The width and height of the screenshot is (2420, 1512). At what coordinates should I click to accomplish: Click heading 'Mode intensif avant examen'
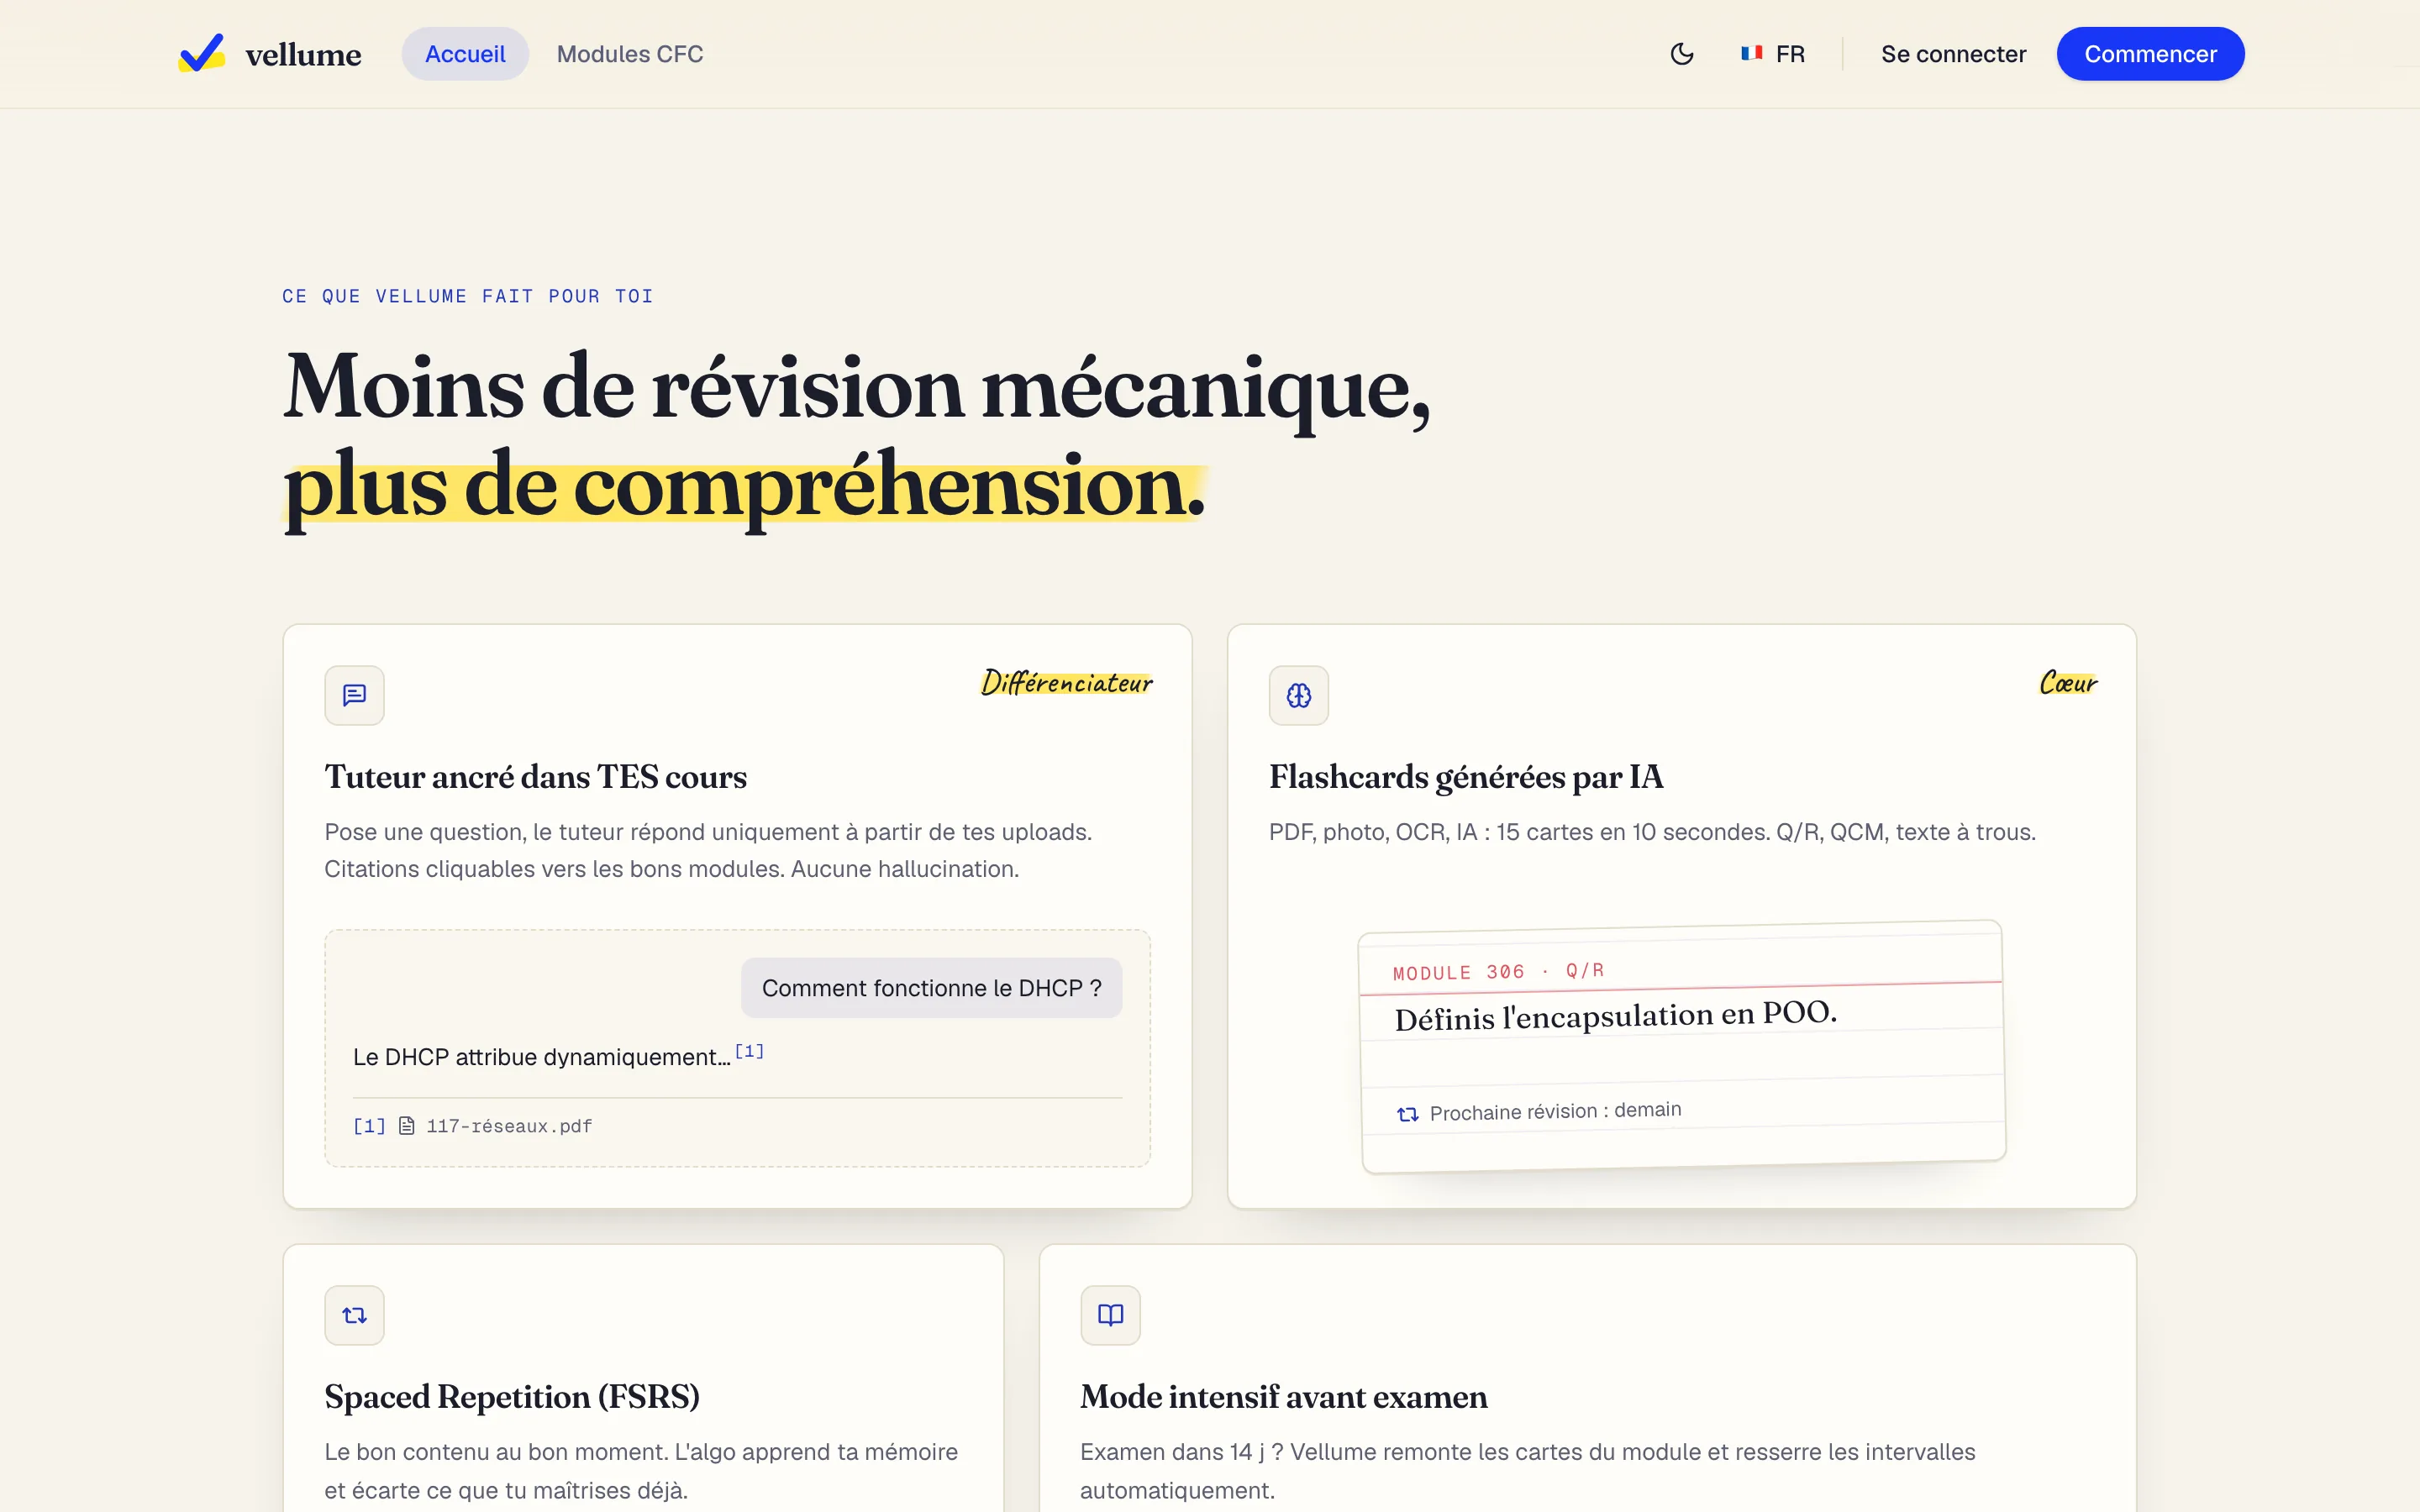click(1283, 1397)
